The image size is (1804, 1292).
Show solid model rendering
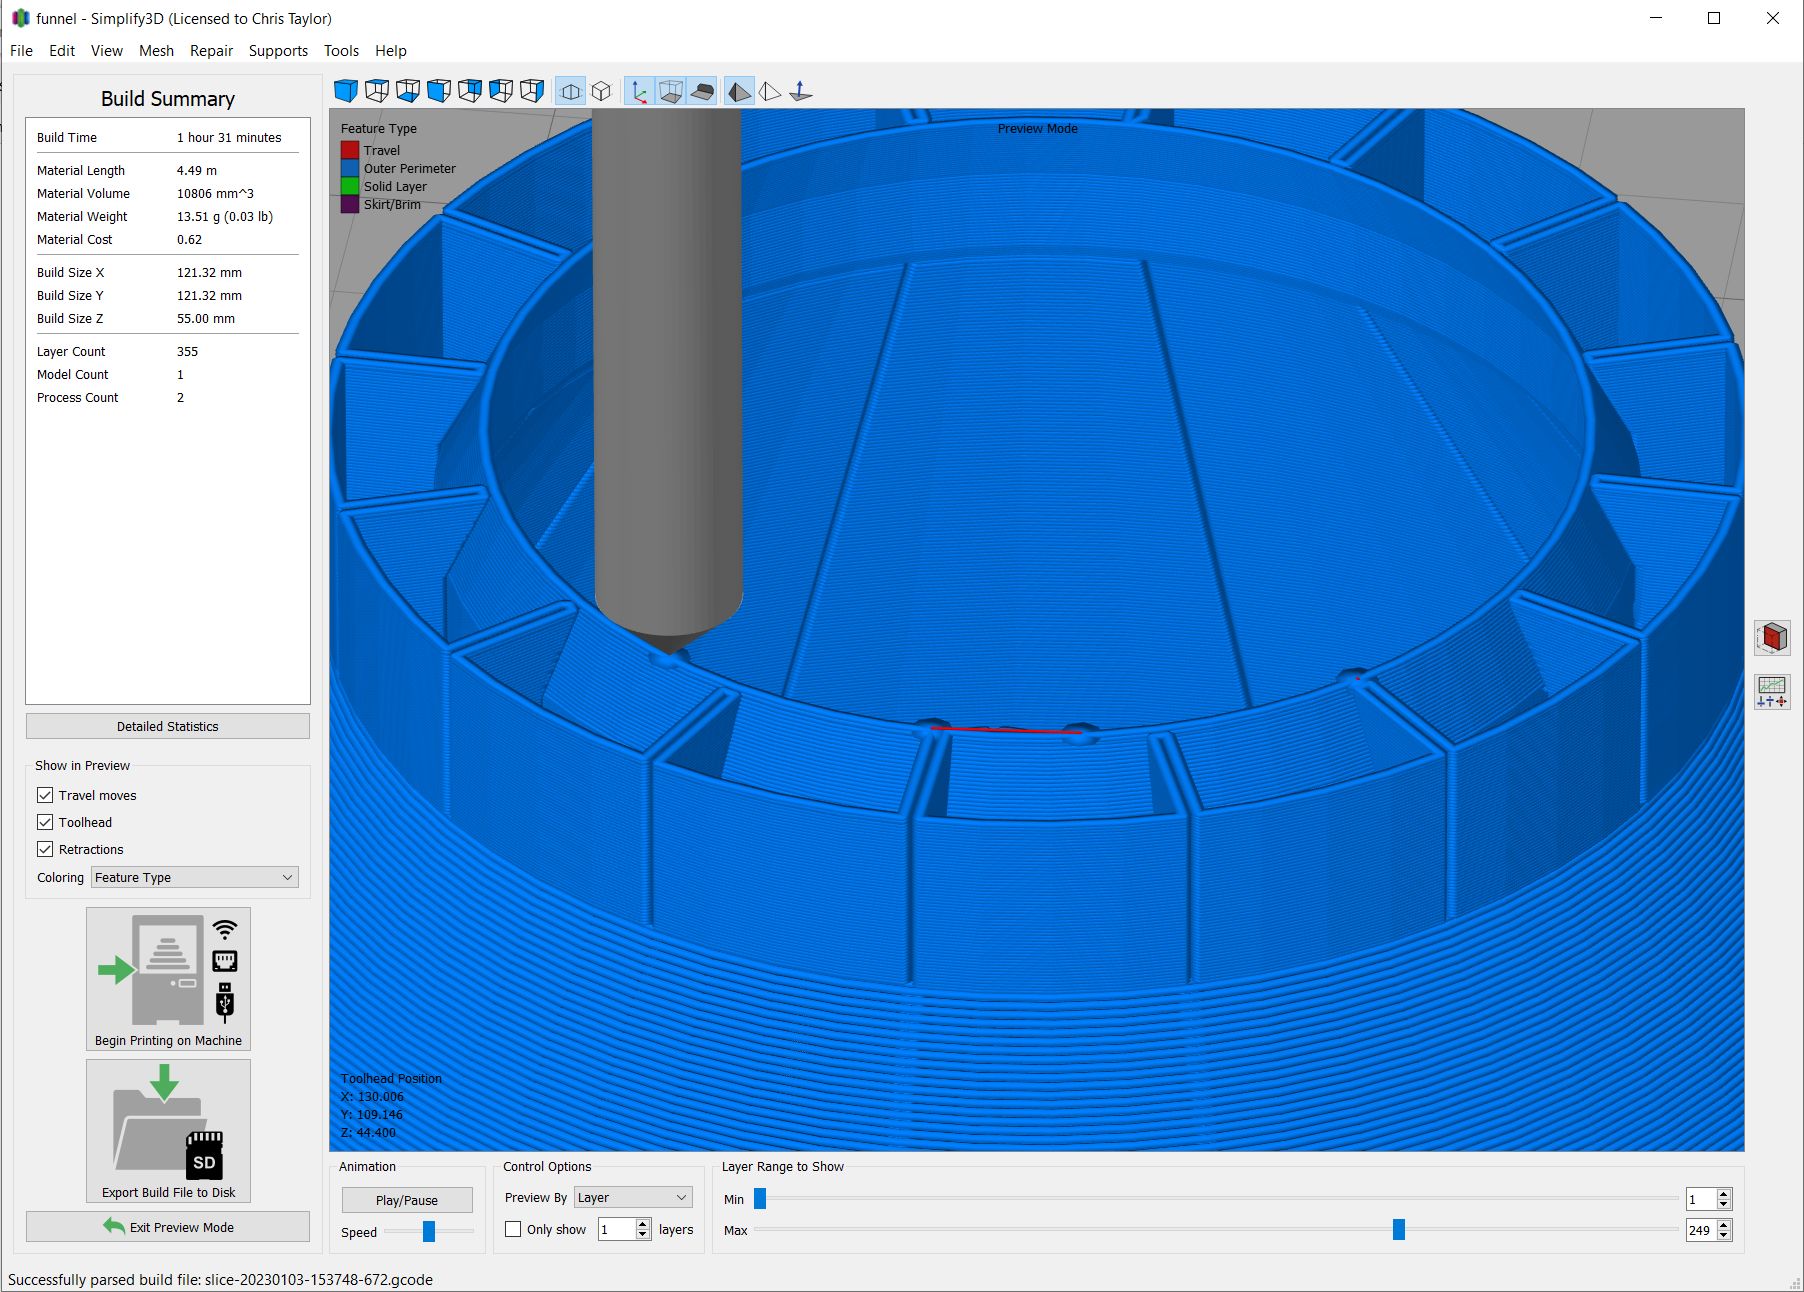tap(739, 91)
